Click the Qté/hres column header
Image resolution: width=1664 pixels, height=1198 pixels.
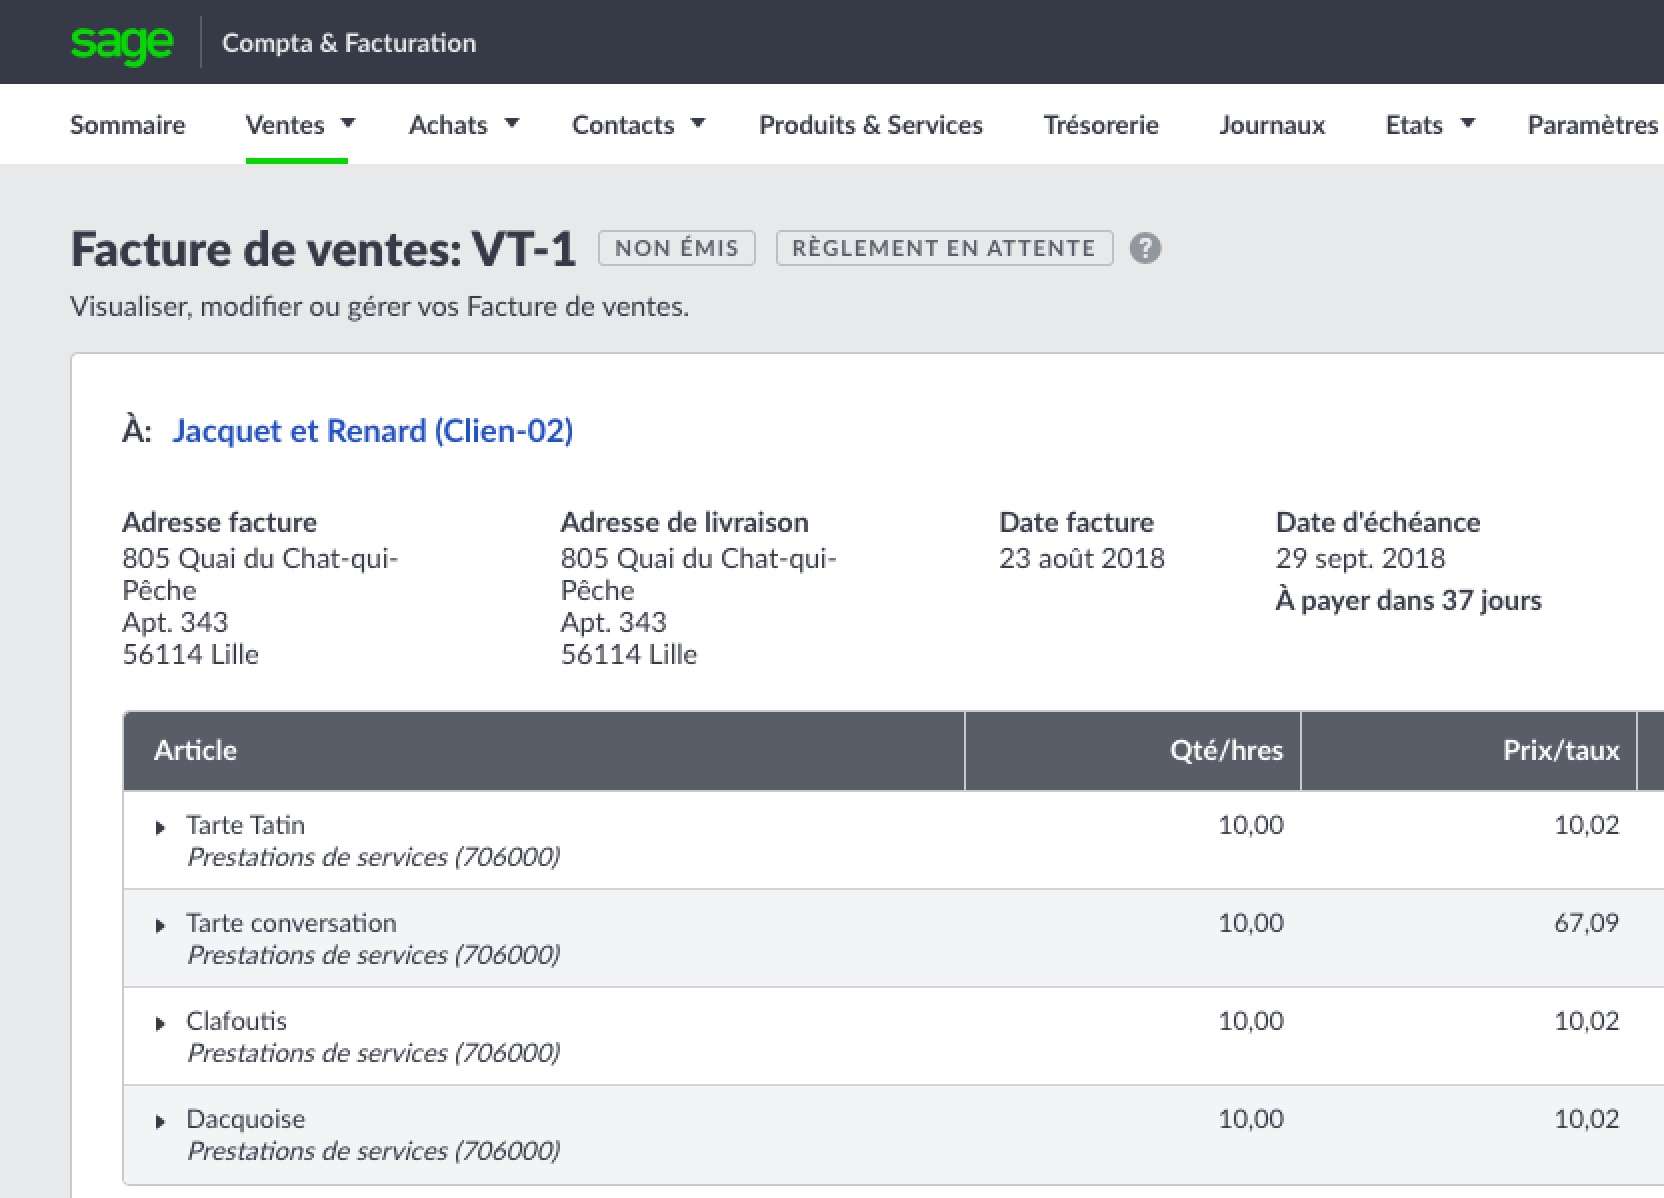point(1225,750)
